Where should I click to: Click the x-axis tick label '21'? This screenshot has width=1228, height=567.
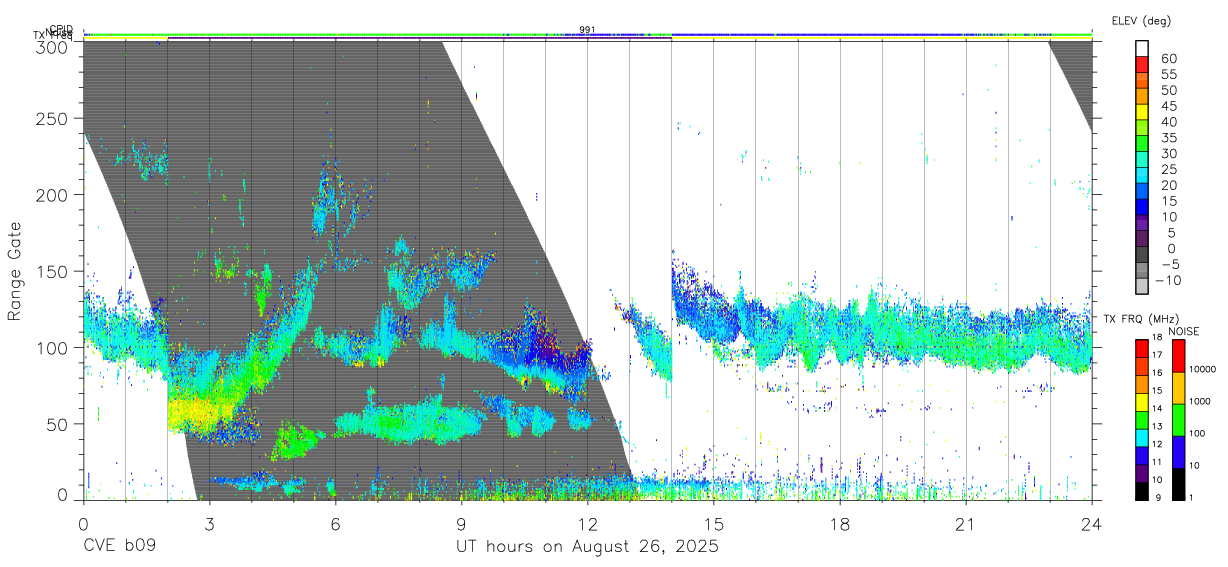(x=966, y=524)
